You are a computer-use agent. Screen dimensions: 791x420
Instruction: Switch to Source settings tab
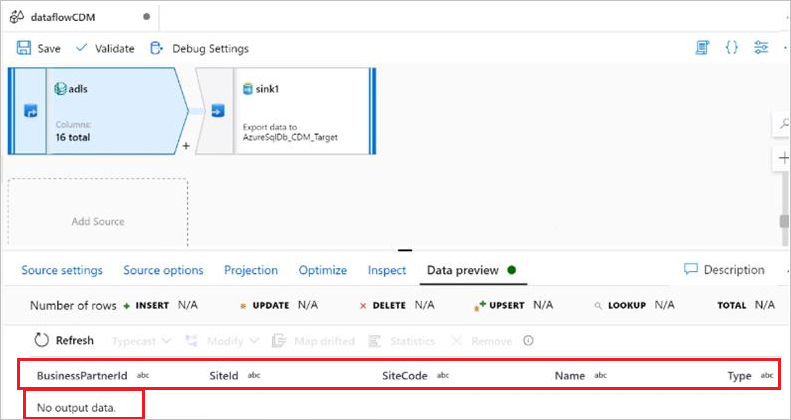(62, 270)
